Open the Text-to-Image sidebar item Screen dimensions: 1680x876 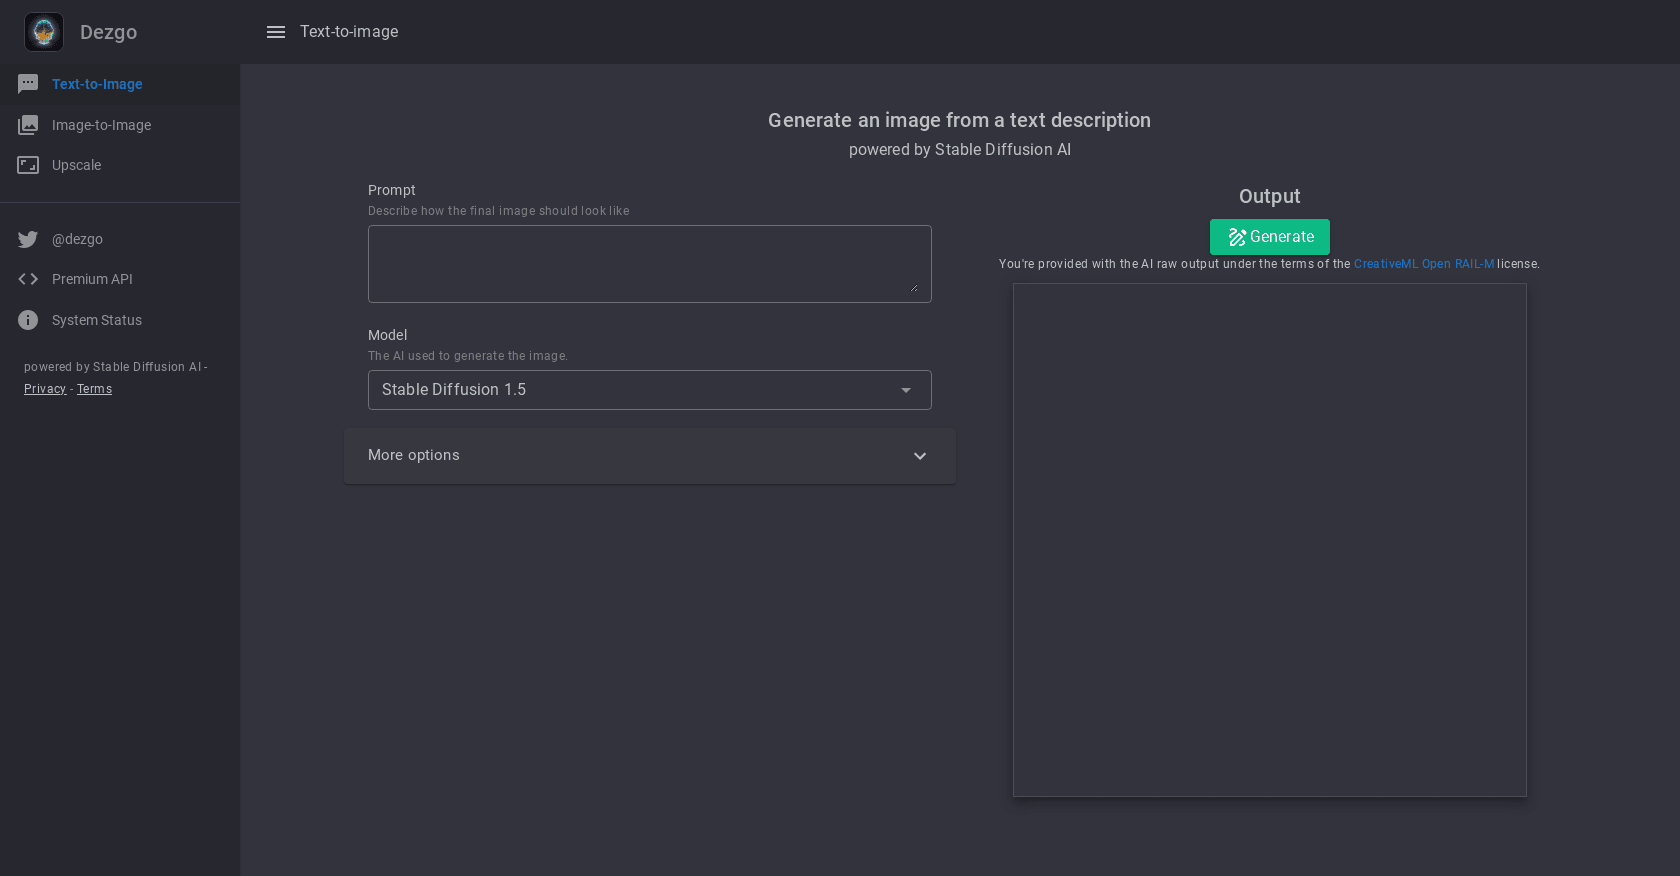[120, 84]
